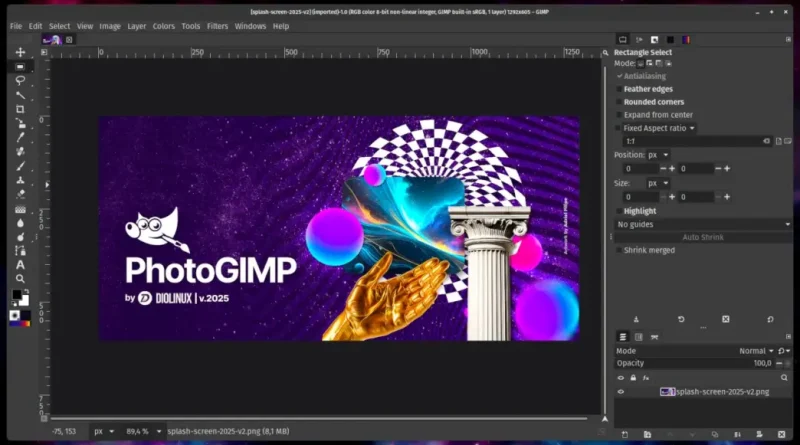Select the Free Select lasso tool
The image size is (800, 445).
pos(20,80)
